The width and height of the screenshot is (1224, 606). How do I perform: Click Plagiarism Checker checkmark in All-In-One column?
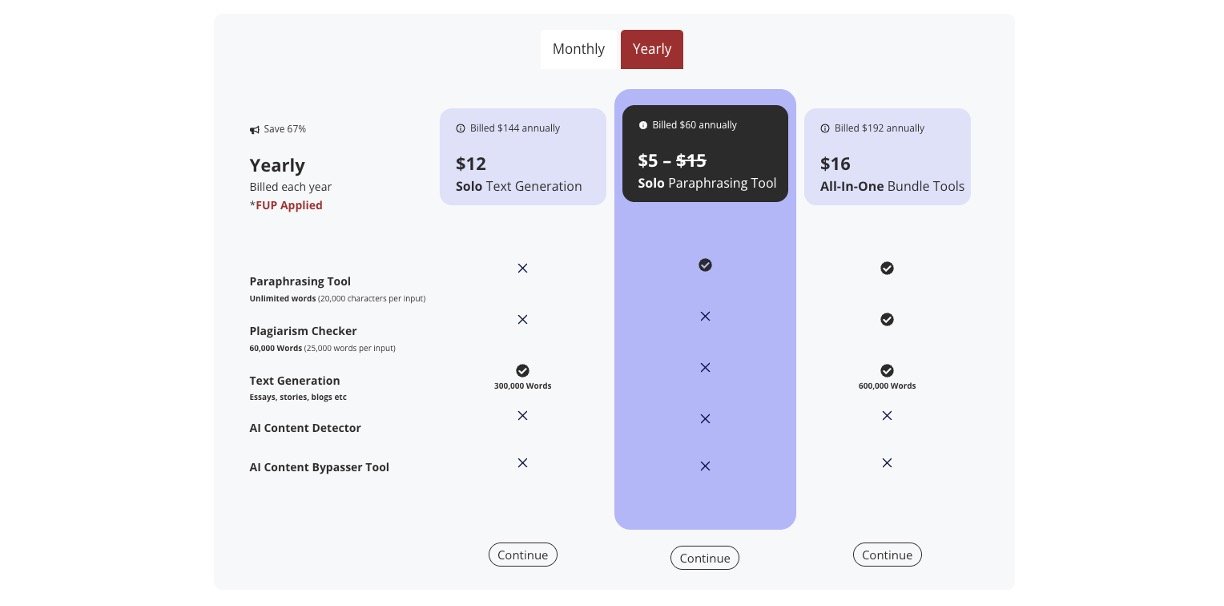[887, 320]
